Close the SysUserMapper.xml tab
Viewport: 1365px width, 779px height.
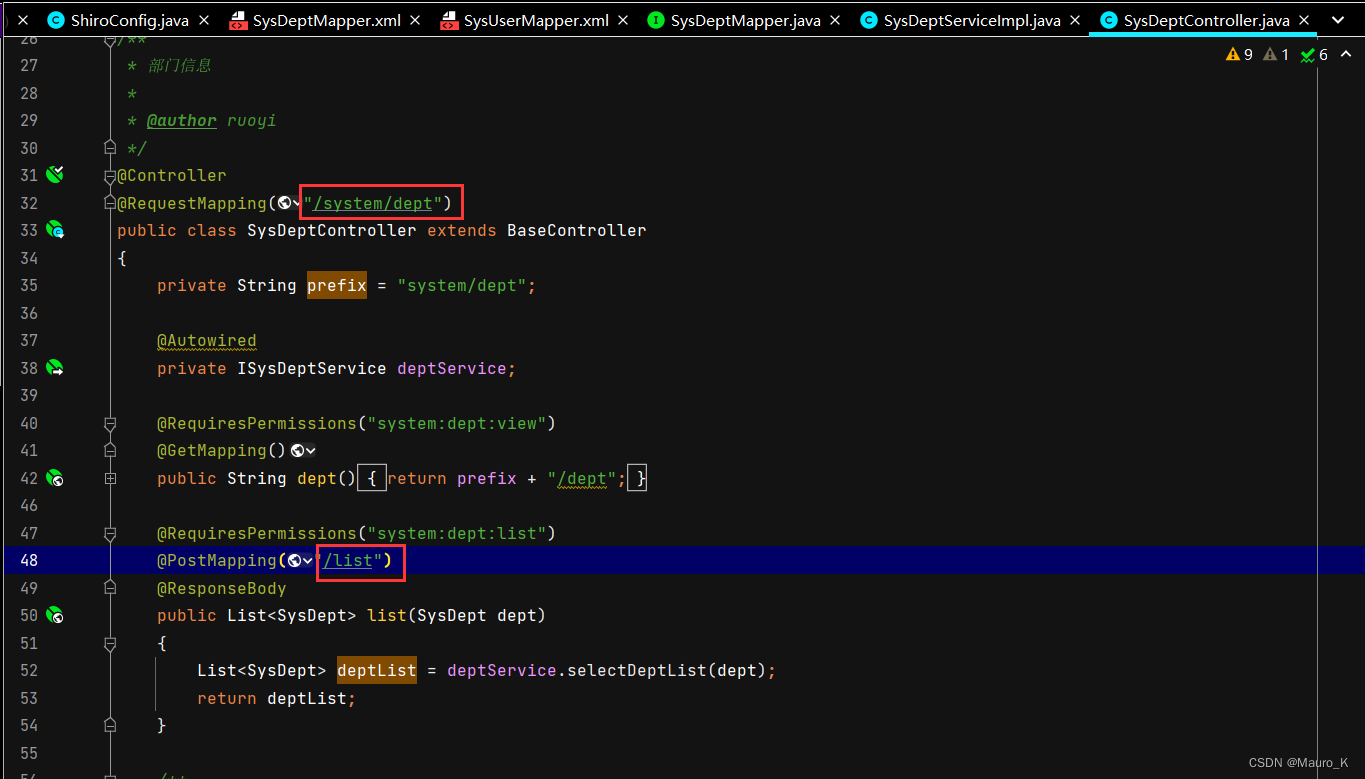coord(624,20)
